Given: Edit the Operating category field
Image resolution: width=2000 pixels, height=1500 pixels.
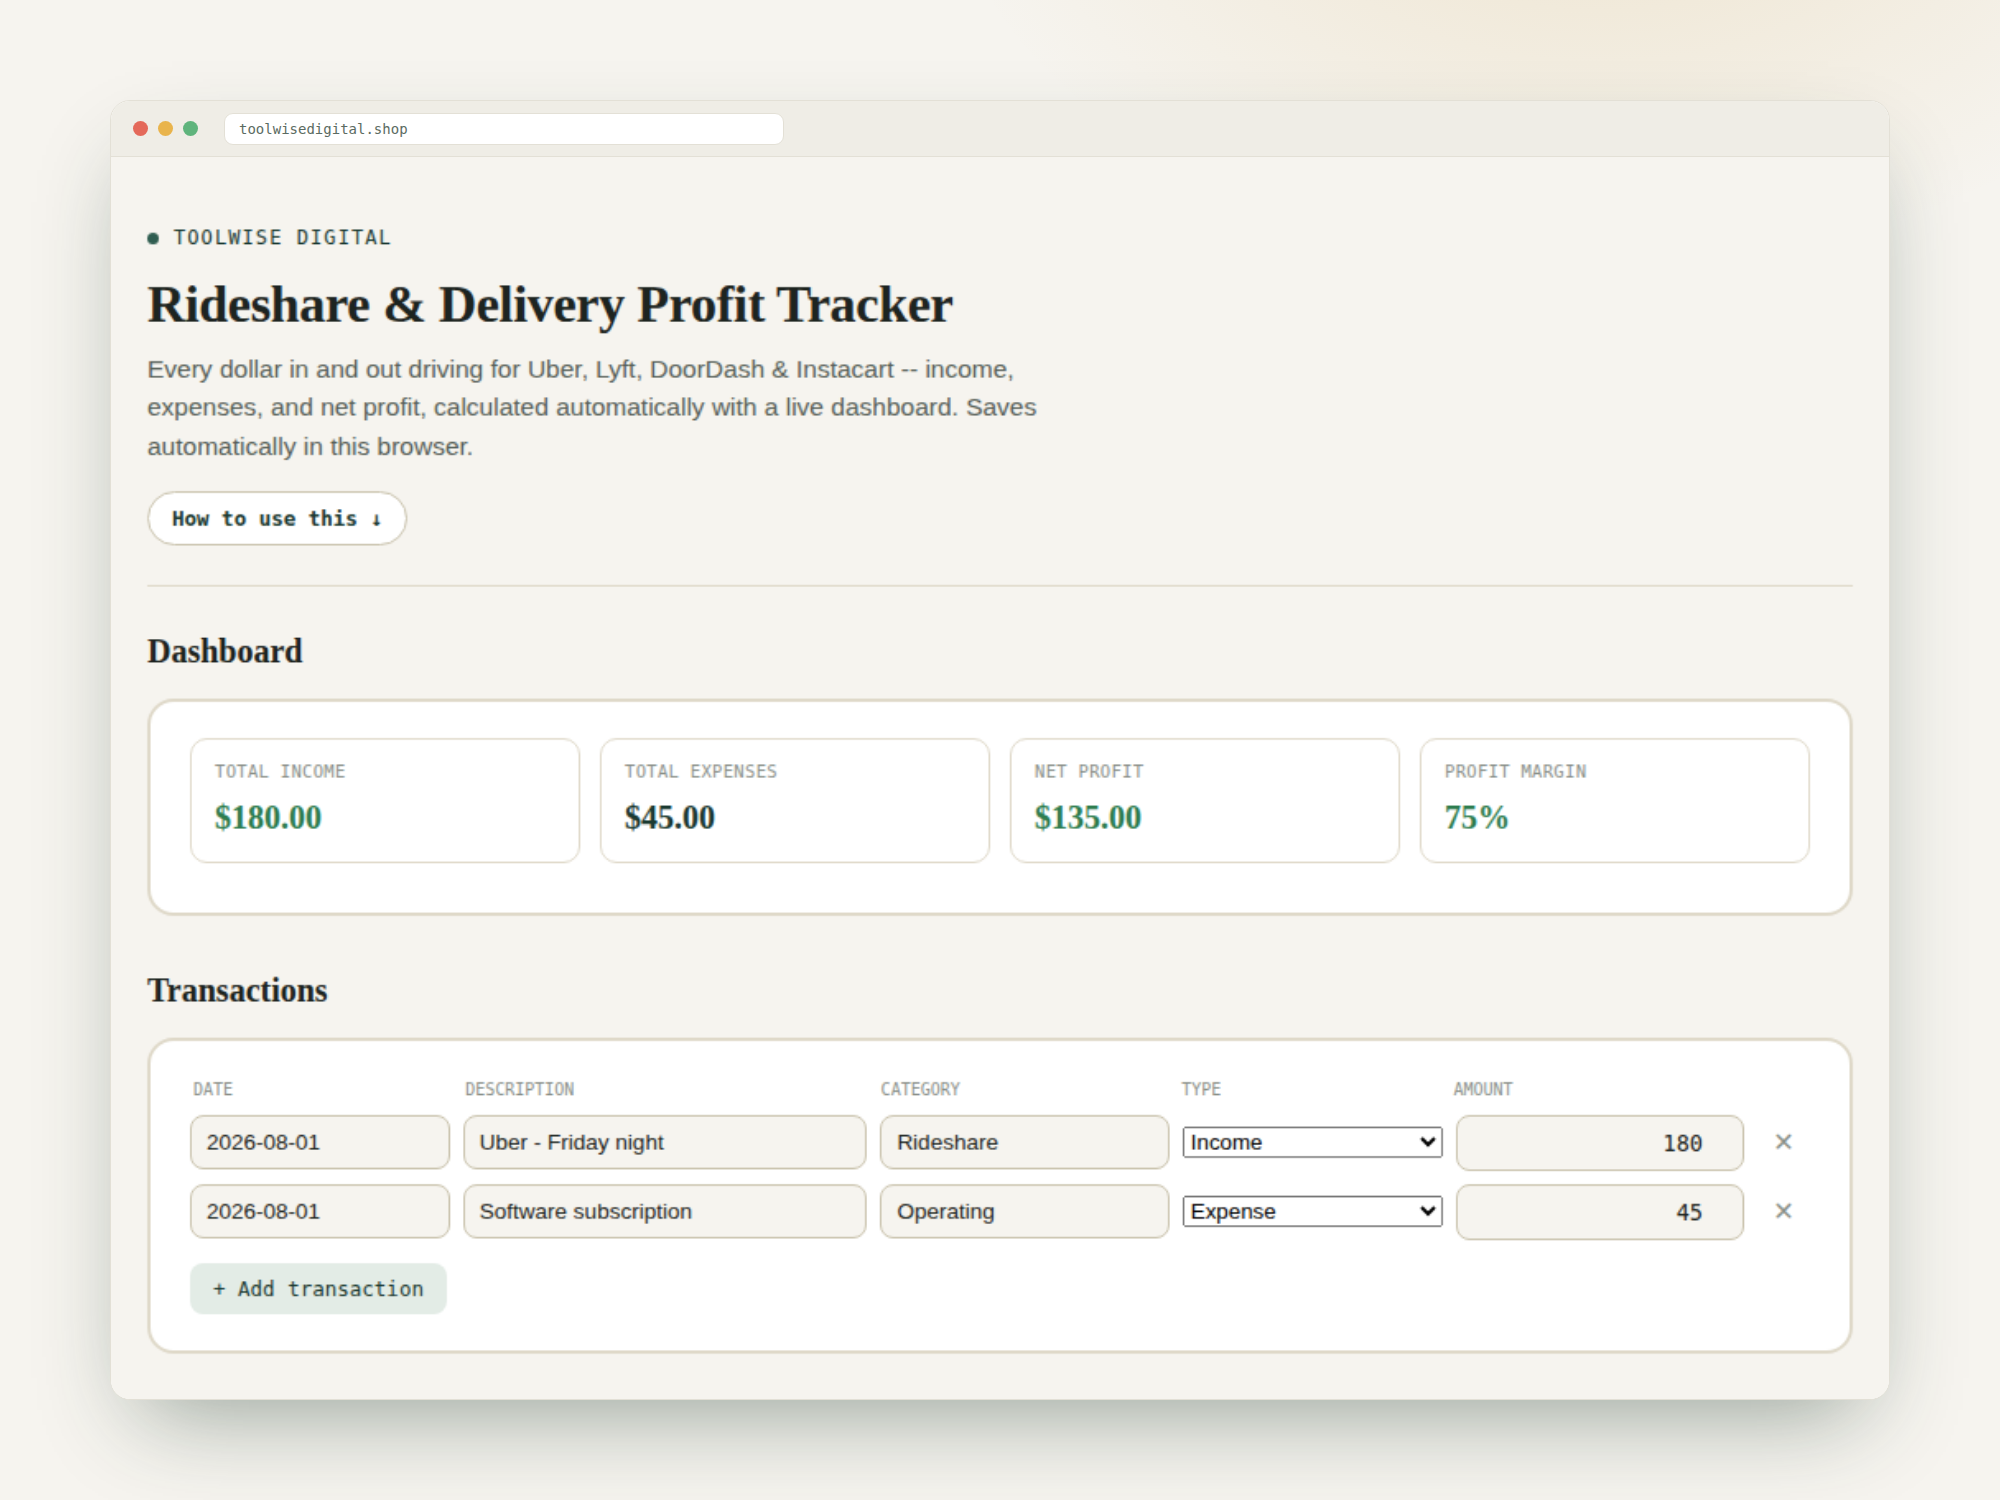Looking at the screenshot, I should pos(1024,1211).
